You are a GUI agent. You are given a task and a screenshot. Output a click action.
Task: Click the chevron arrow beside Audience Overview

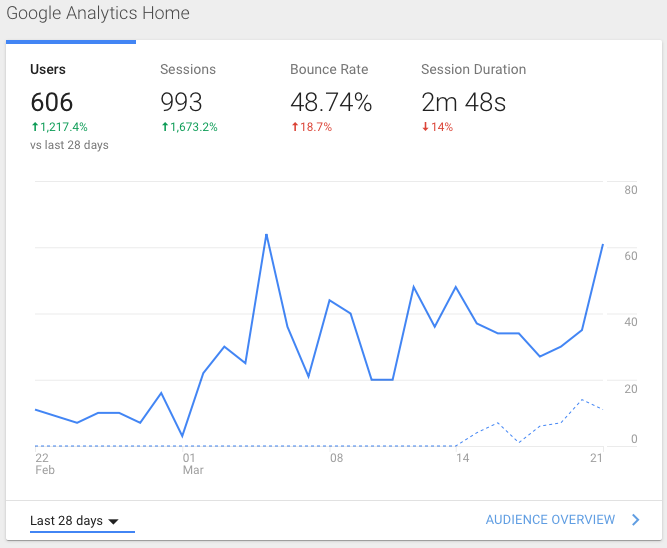636,519
